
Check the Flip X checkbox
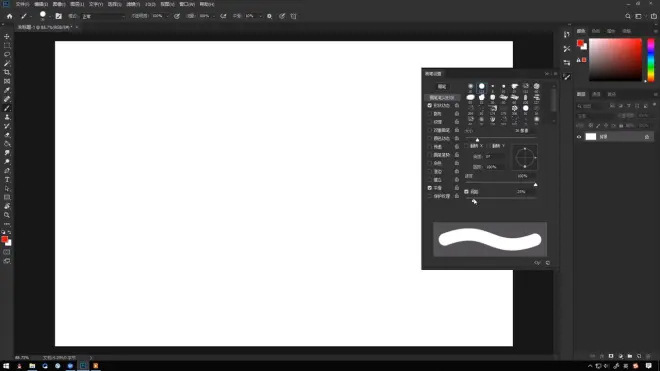point(466,146)
